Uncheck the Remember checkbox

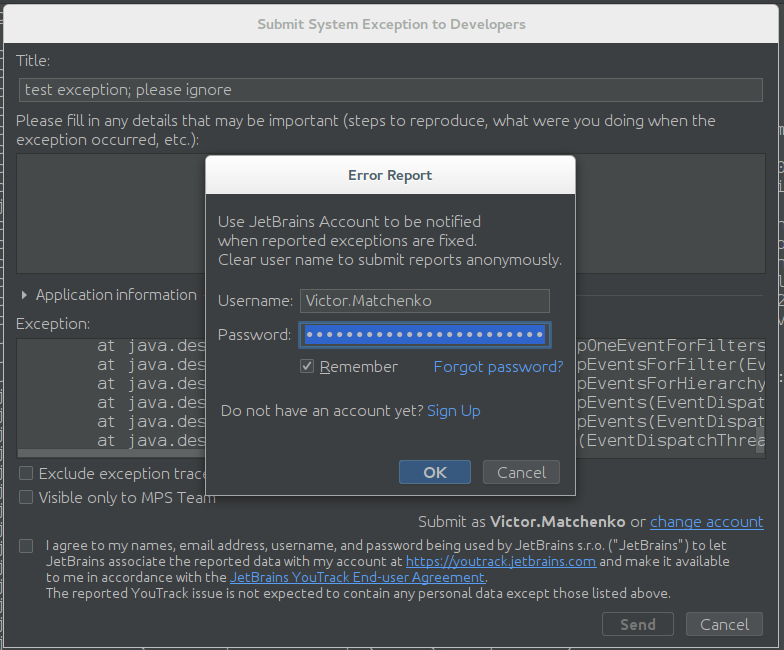308,367
